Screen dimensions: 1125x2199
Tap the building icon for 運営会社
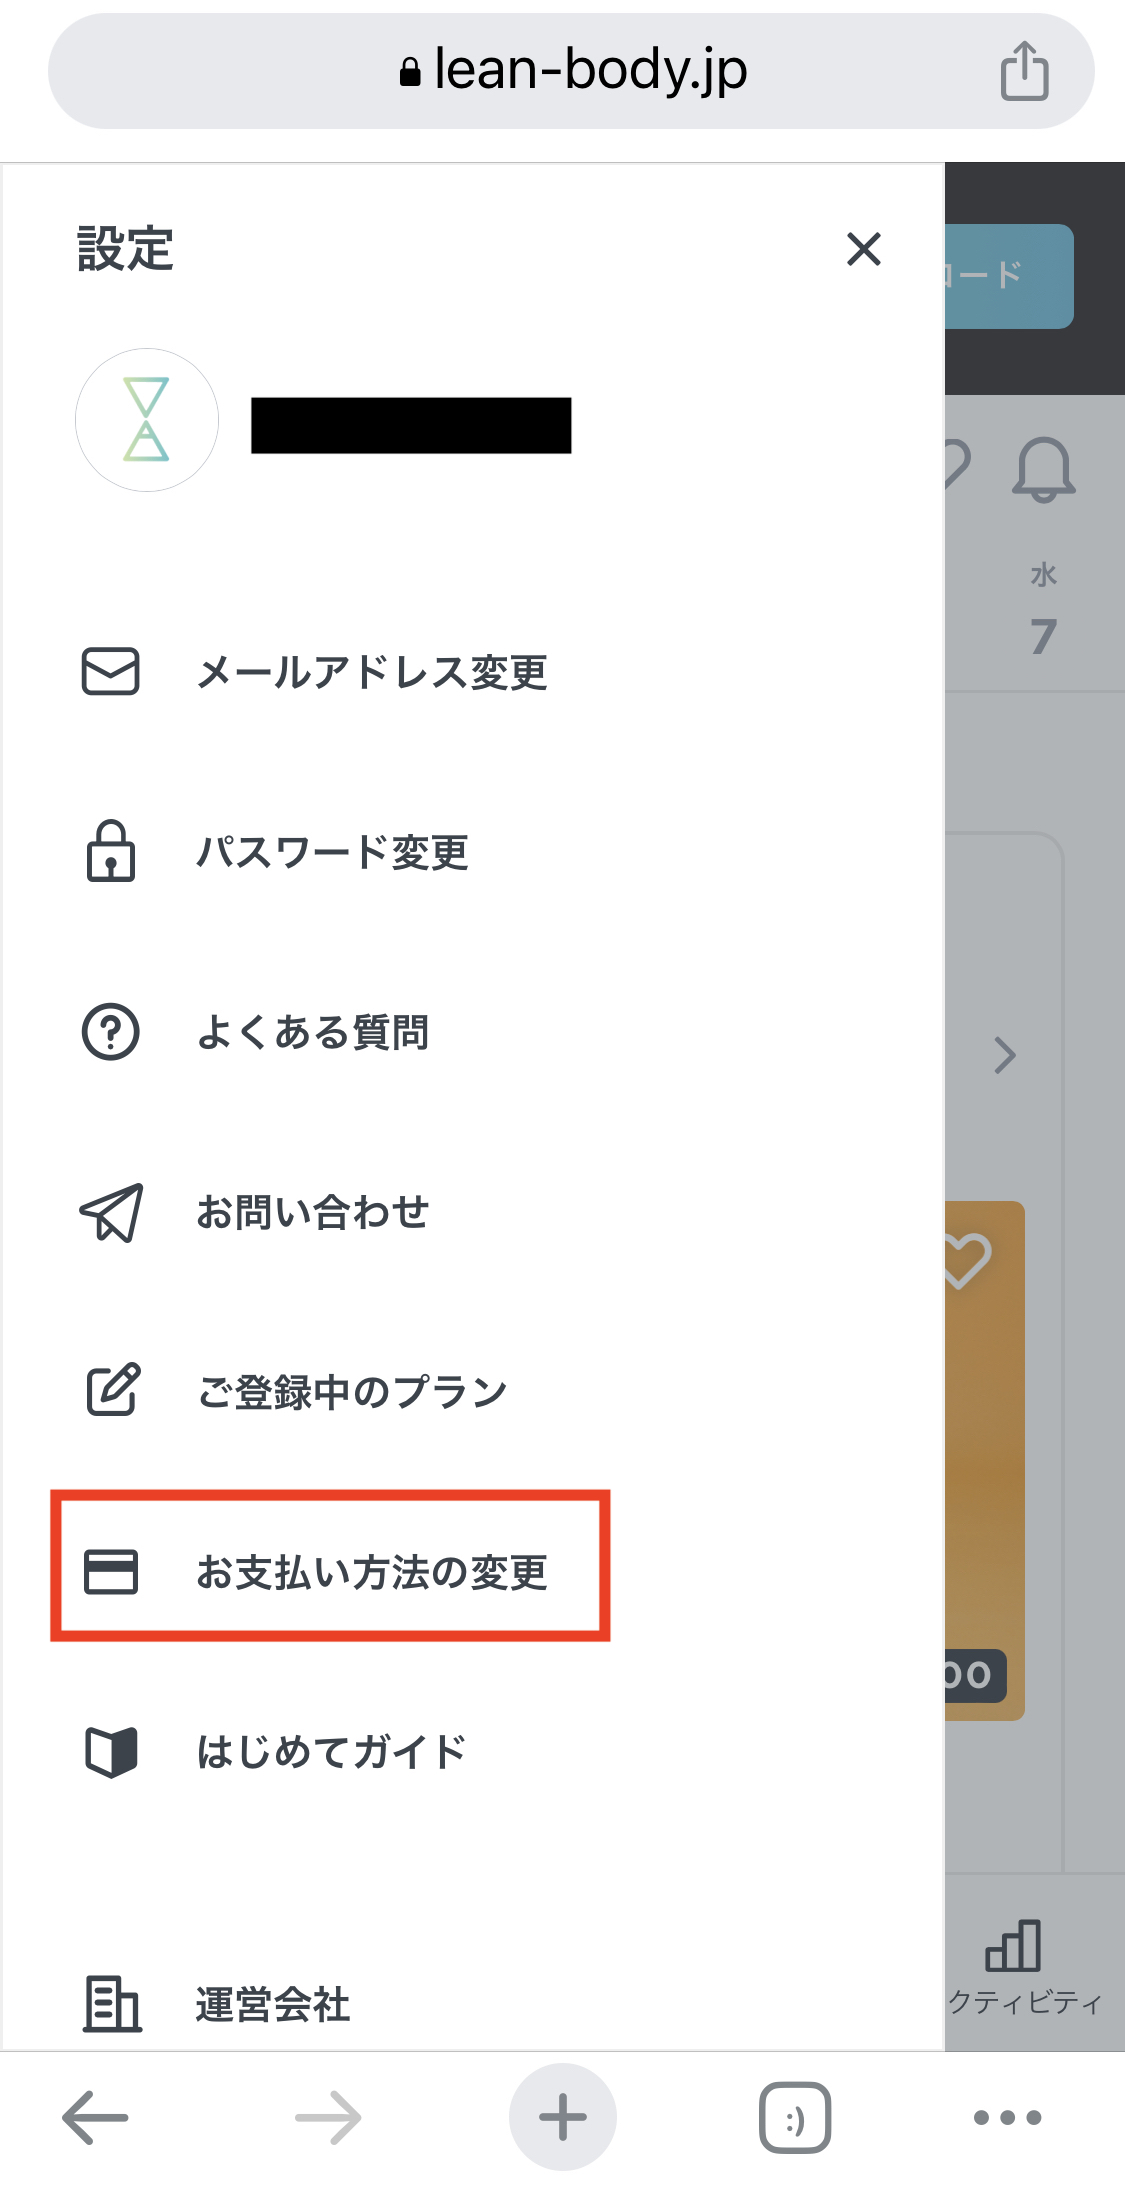click(111, 2004)
